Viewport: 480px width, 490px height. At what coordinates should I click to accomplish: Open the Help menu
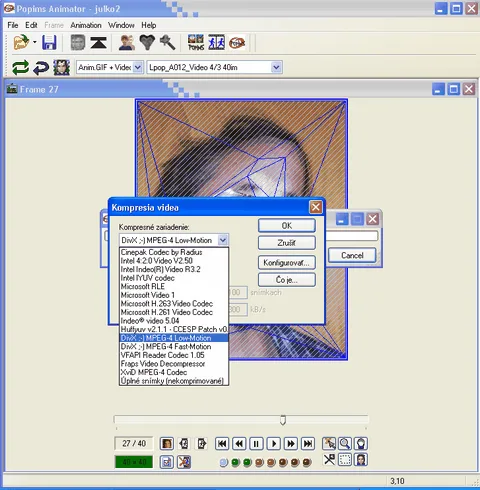click(x=148, y=25)
